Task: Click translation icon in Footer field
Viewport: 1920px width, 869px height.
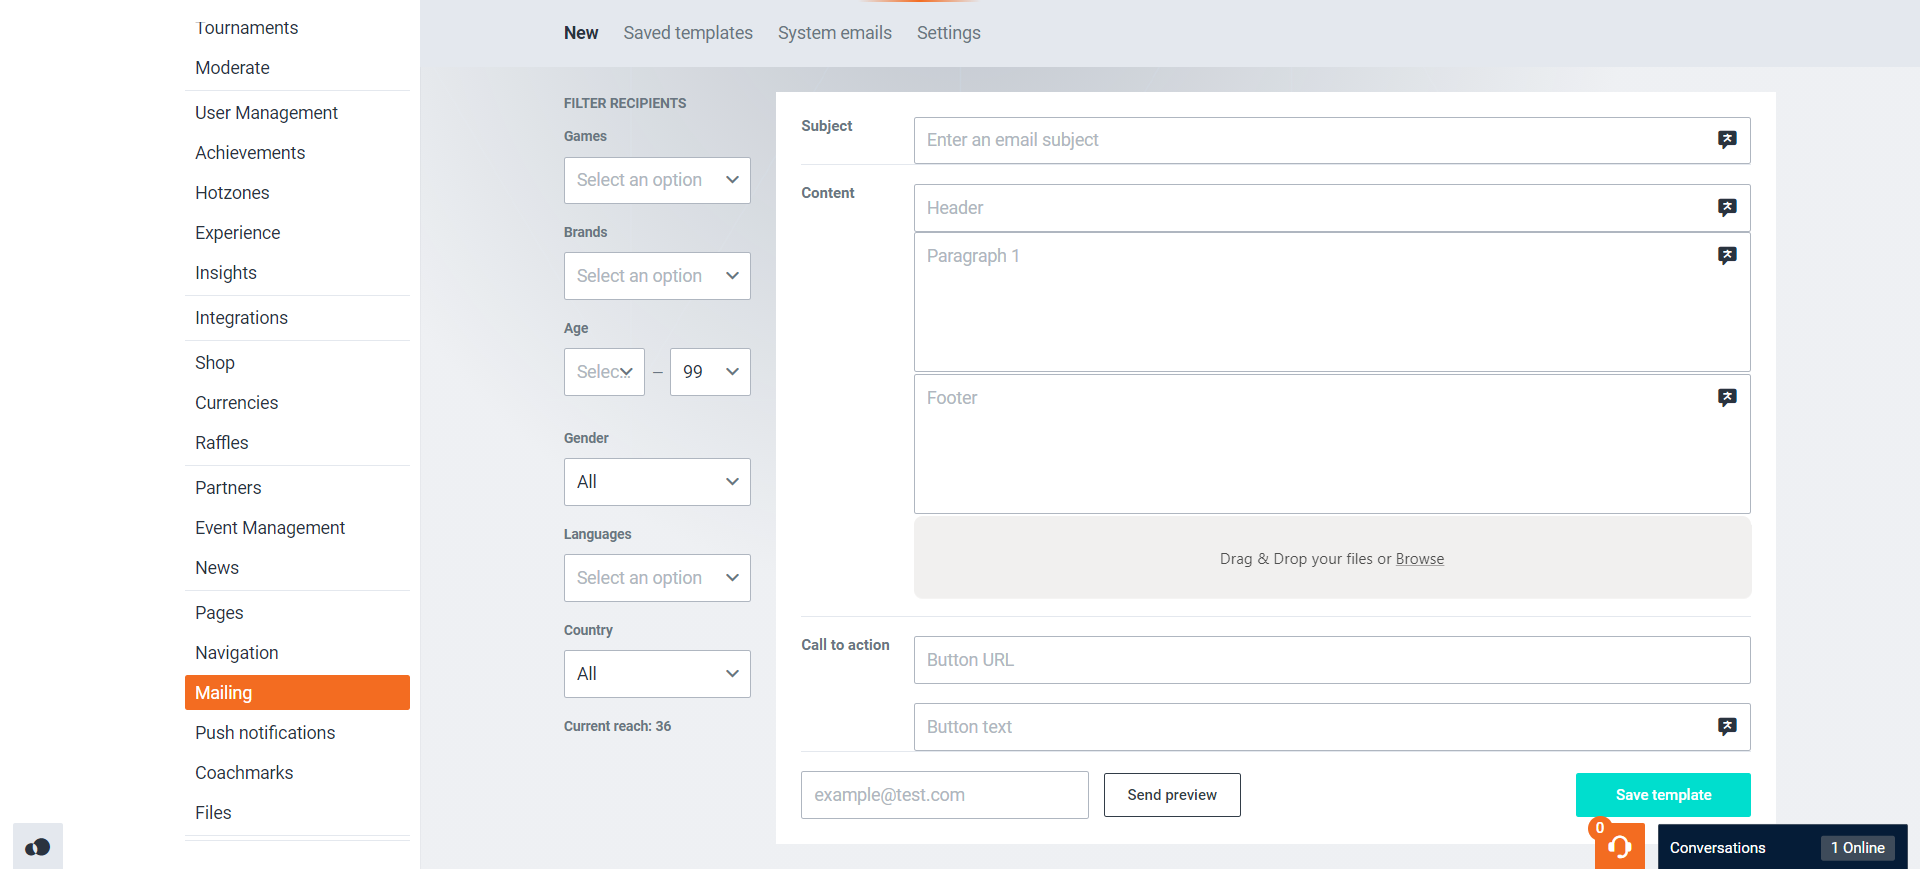Action: [x=1726, y=398]
